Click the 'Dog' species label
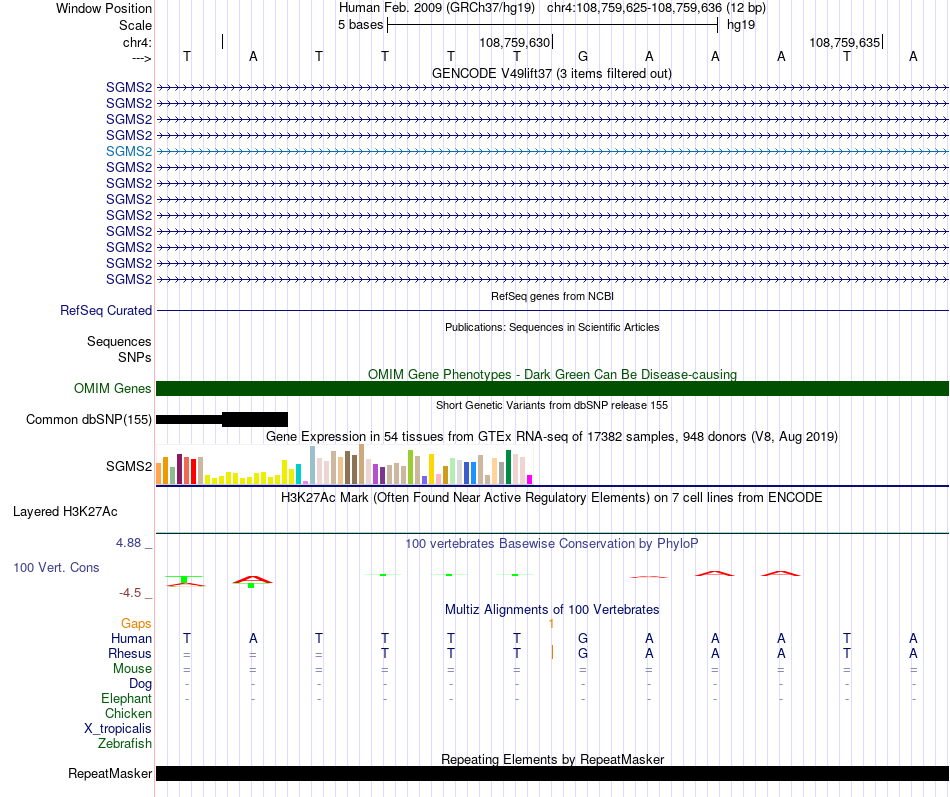Viewport: 950px width, 797px height. pos(140,684)
